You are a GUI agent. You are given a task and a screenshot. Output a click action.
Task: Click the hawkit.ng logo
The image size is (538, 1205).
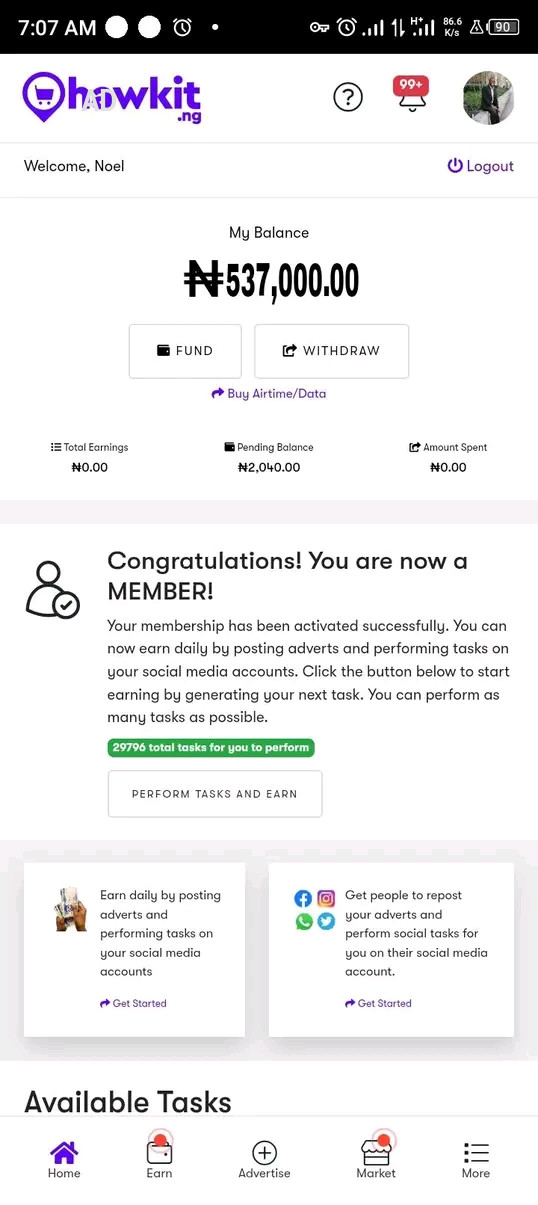coord(112,97)
